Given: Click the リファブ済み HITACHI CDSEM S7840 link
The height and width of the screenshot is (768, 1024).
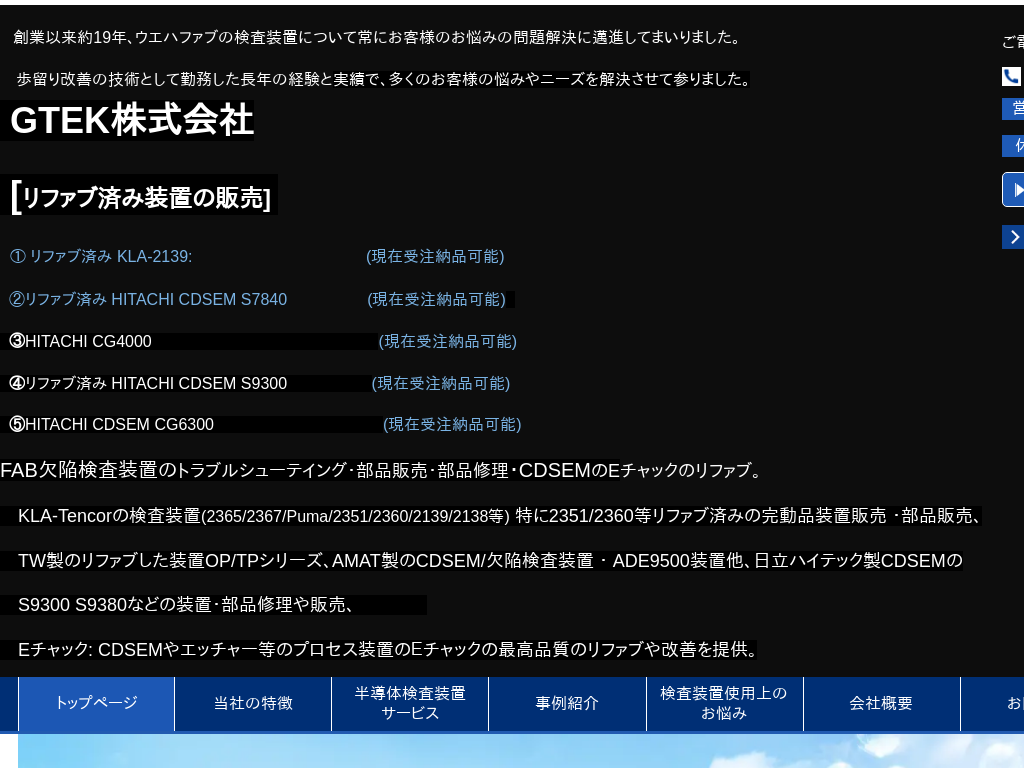Looking at the screenshot, I should 148,299.
